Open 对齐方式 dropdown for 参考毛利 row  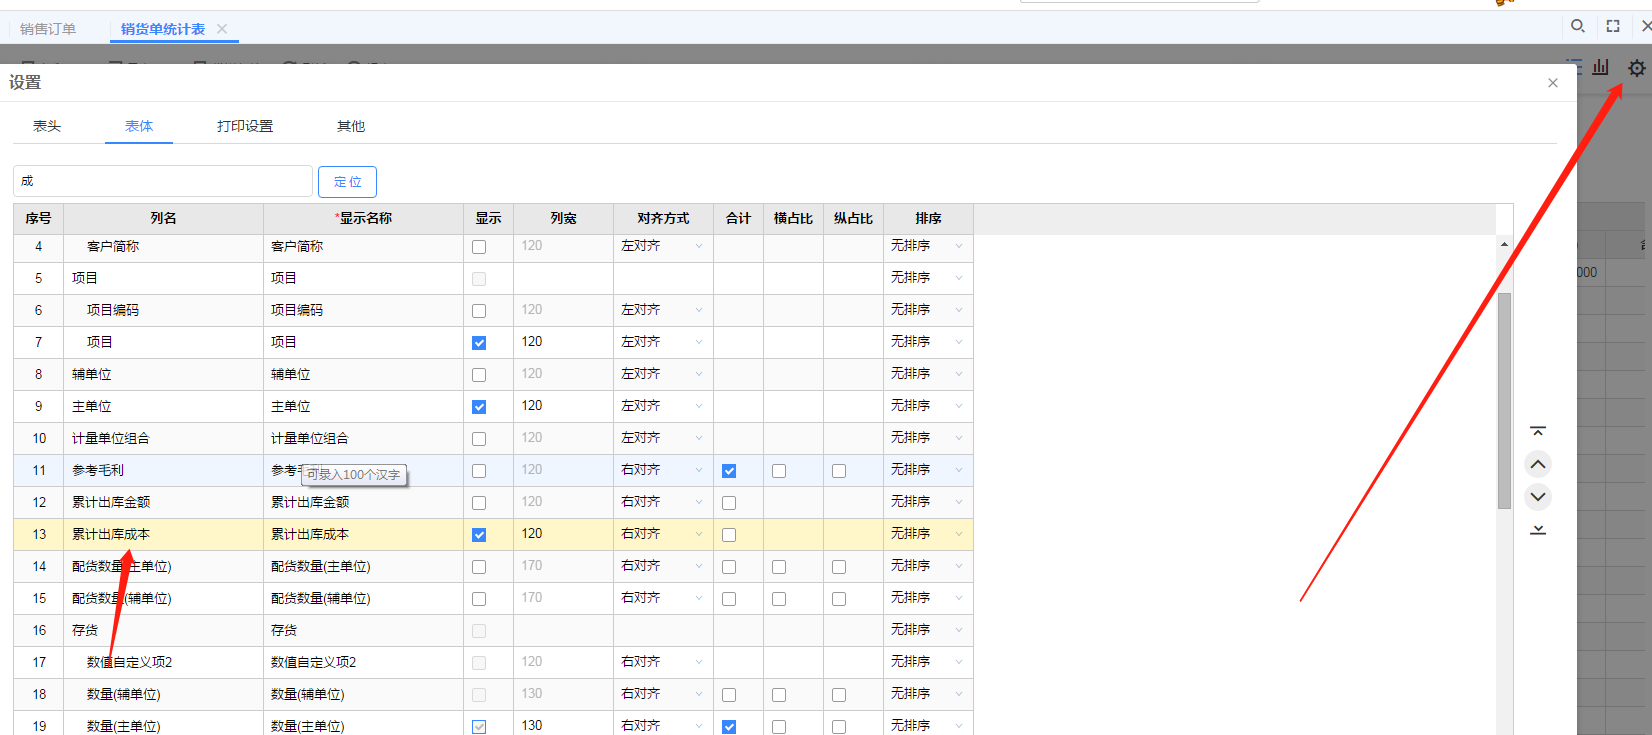(663, 470)
